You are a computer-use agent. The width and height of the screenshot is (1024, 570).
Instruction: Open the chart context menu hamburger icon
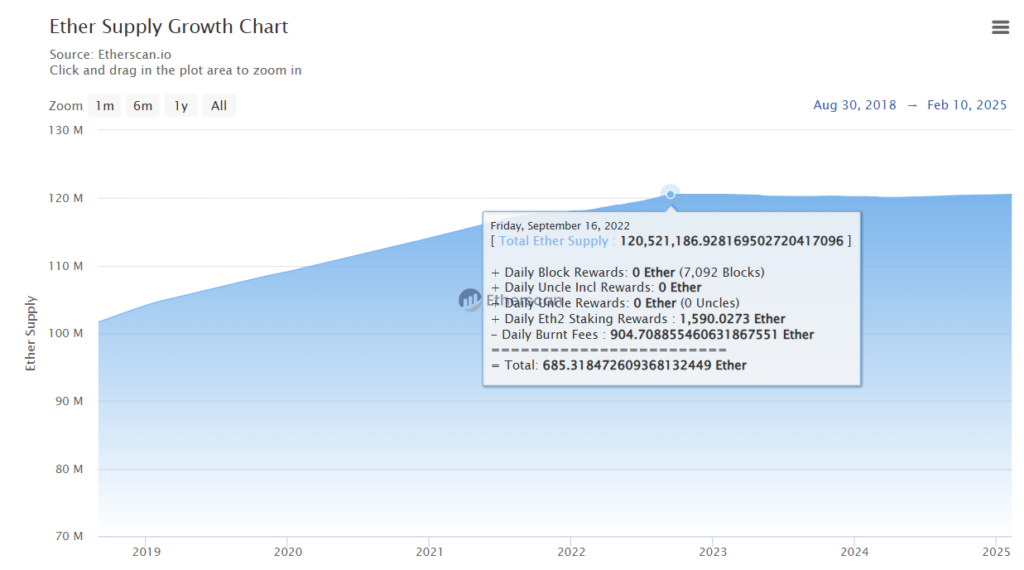(1000, 28)
